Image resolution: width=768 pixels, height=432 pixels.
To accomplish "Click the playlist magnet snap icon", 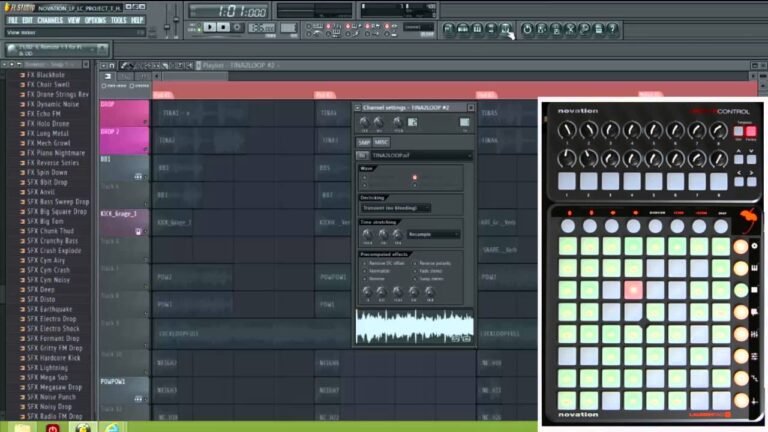I will (x=112, y=65).
